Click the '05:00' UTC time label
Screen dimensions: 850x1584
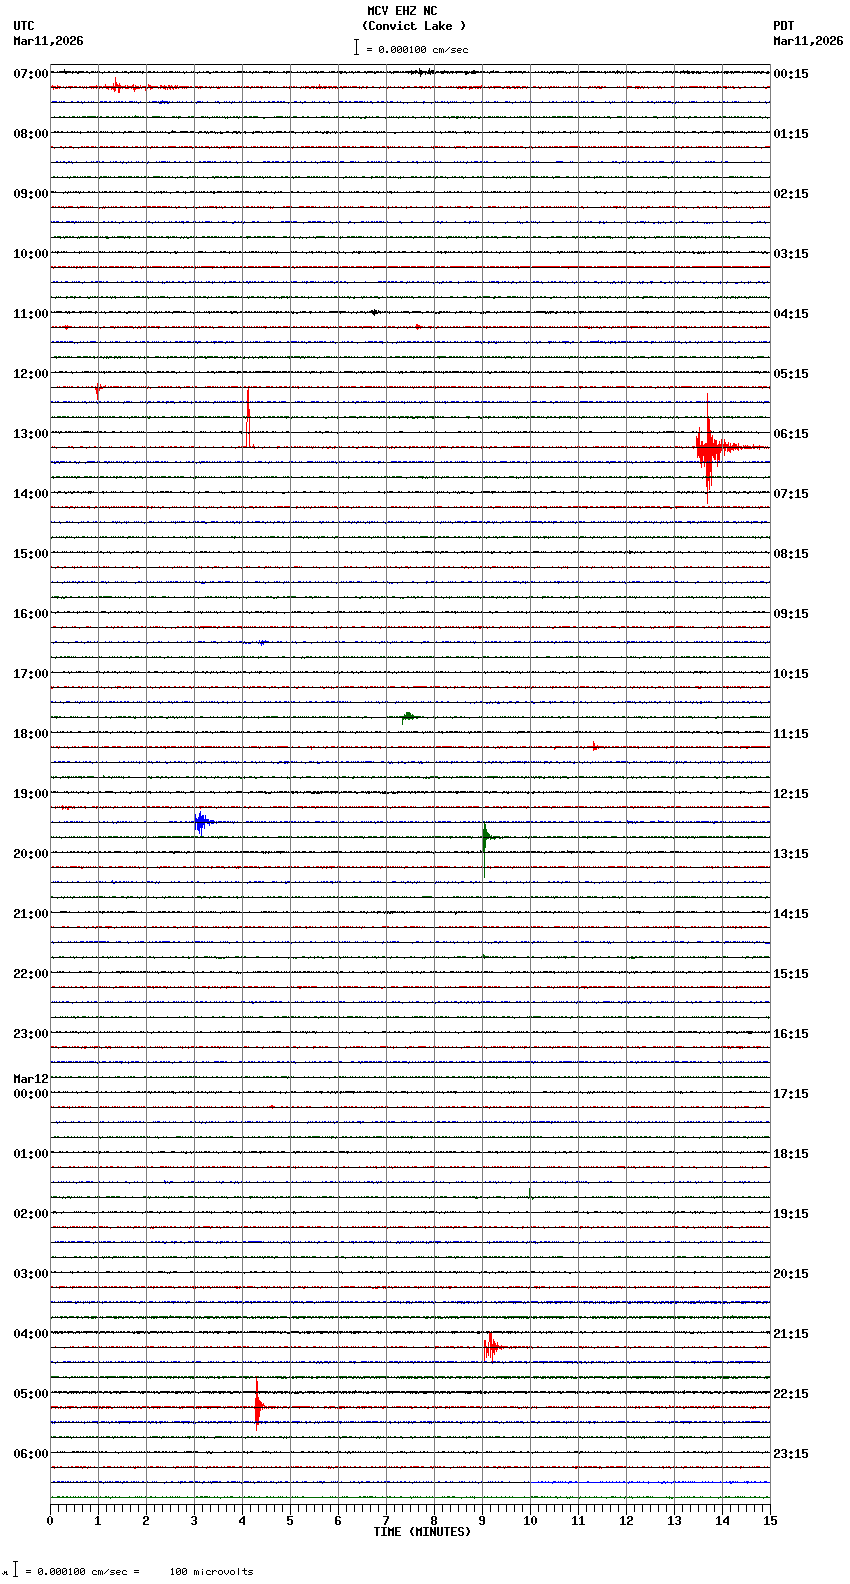pos(31,1394)
